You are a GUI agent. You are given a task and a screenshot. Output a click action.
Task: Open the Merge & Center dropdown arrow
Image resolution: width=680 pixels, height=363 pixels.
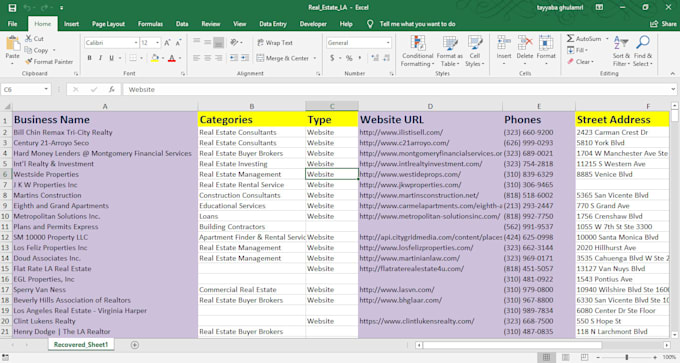[315, 58]
